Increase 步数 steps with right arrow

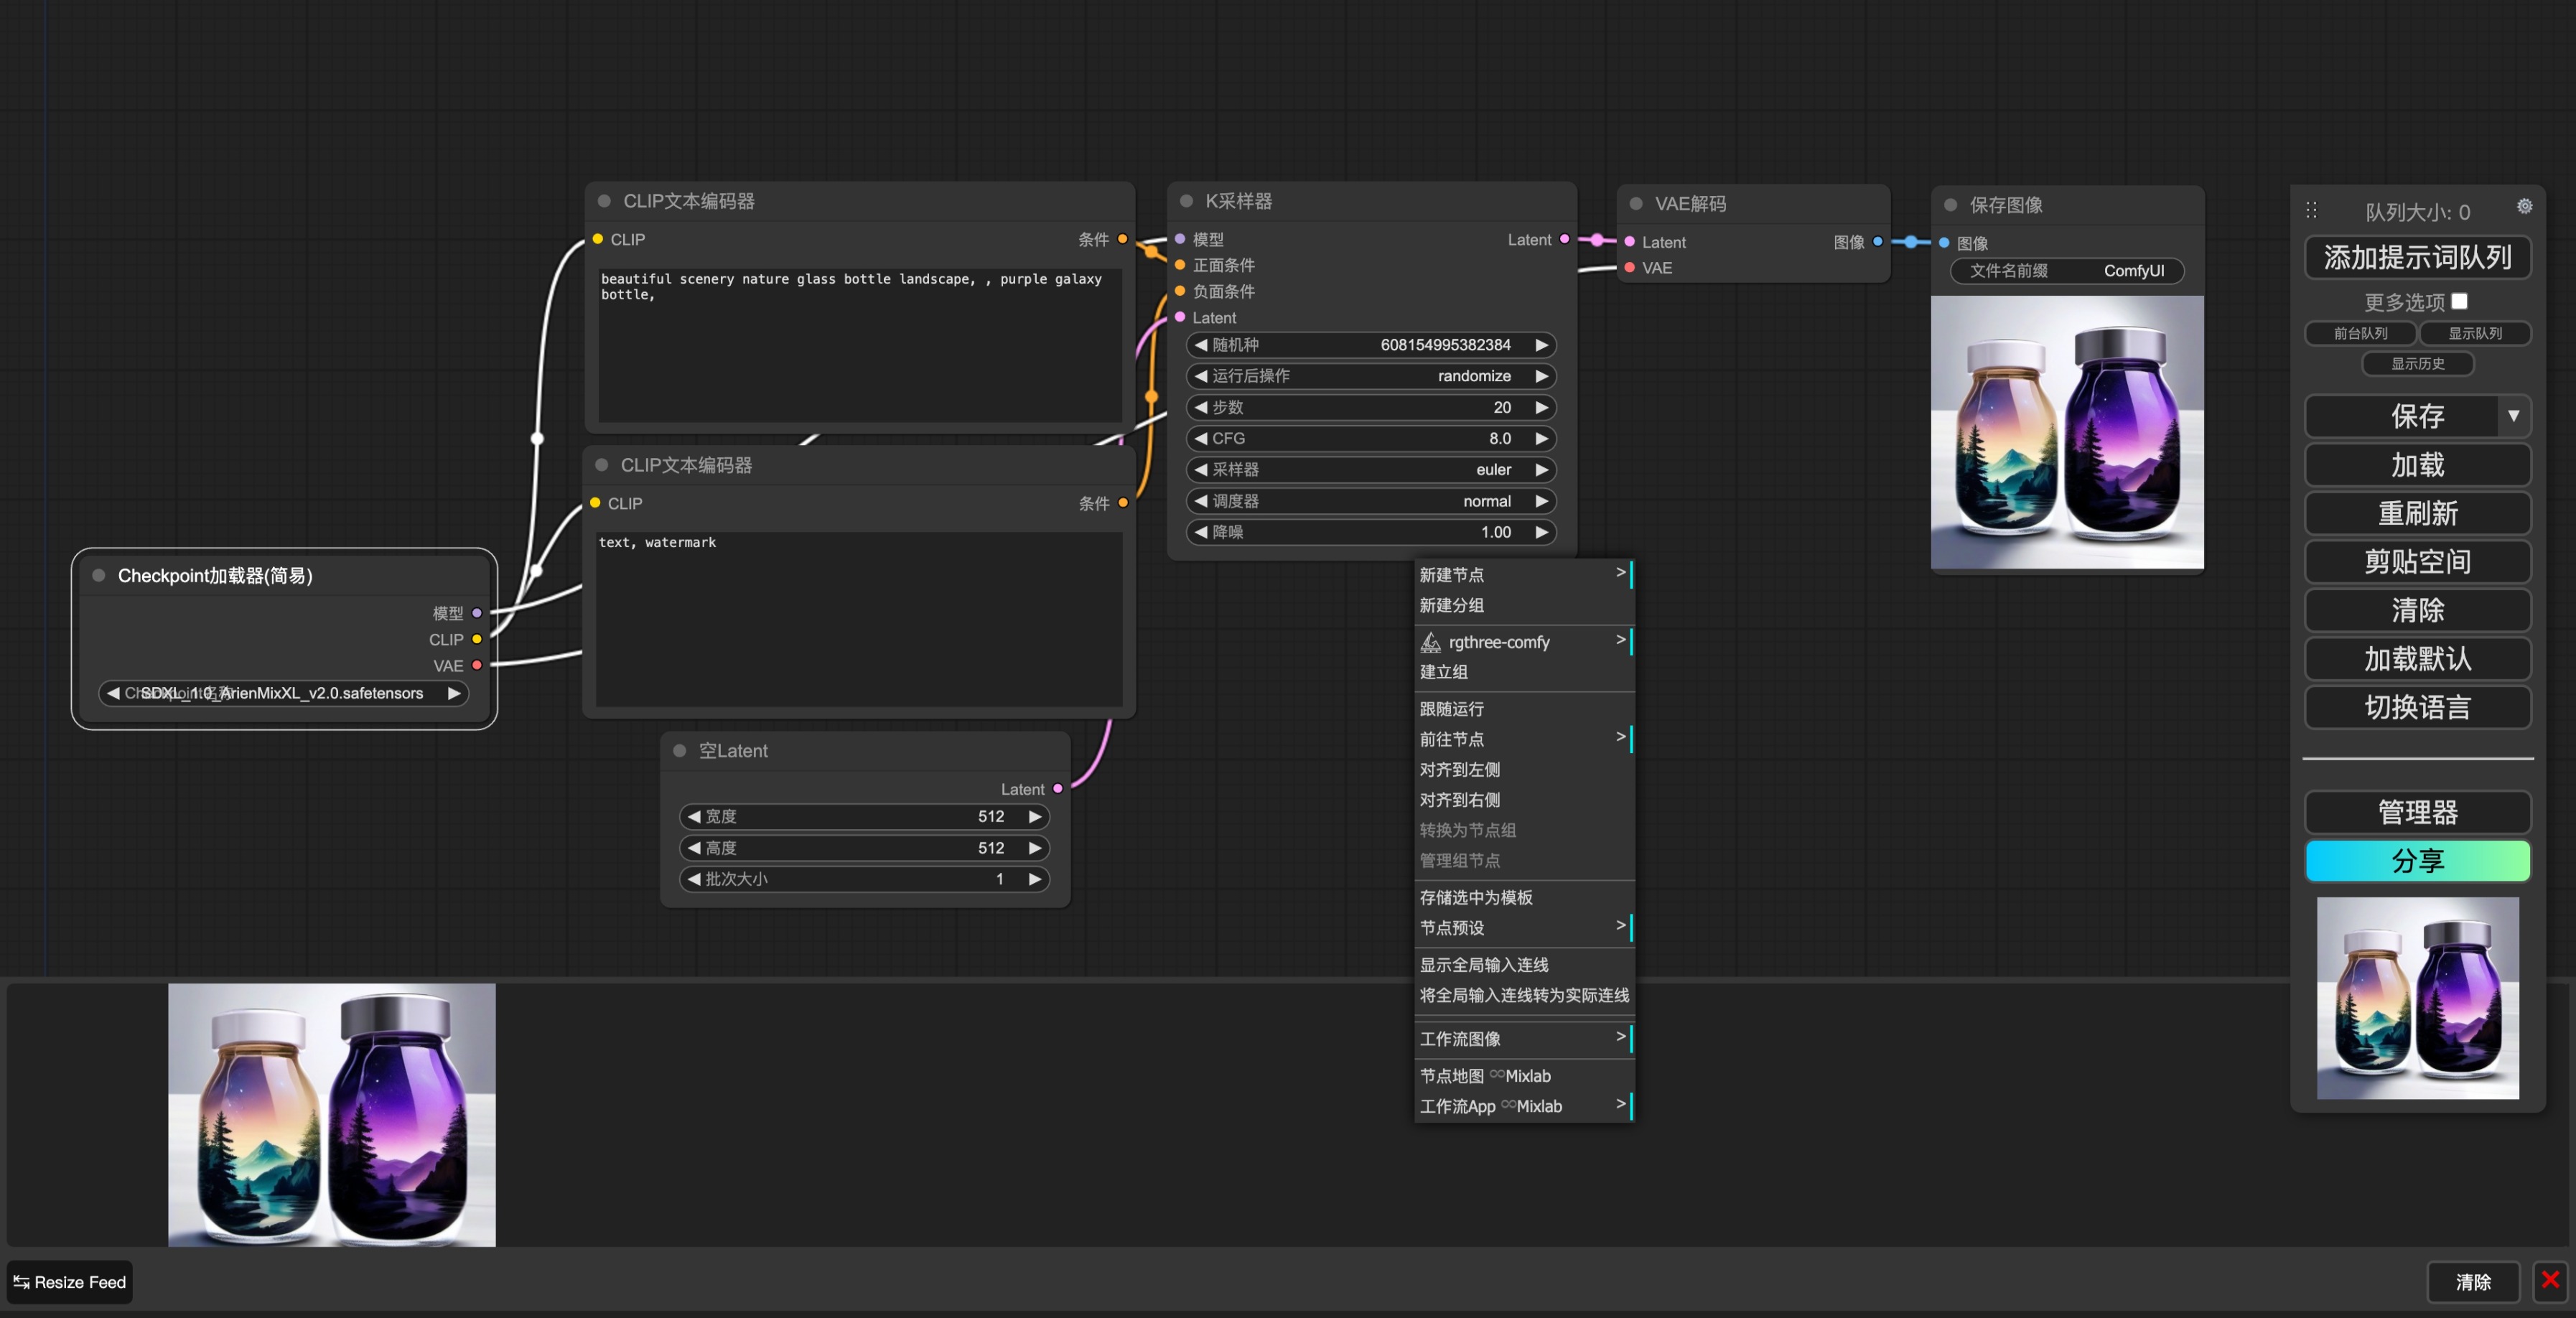[1541, 407]
